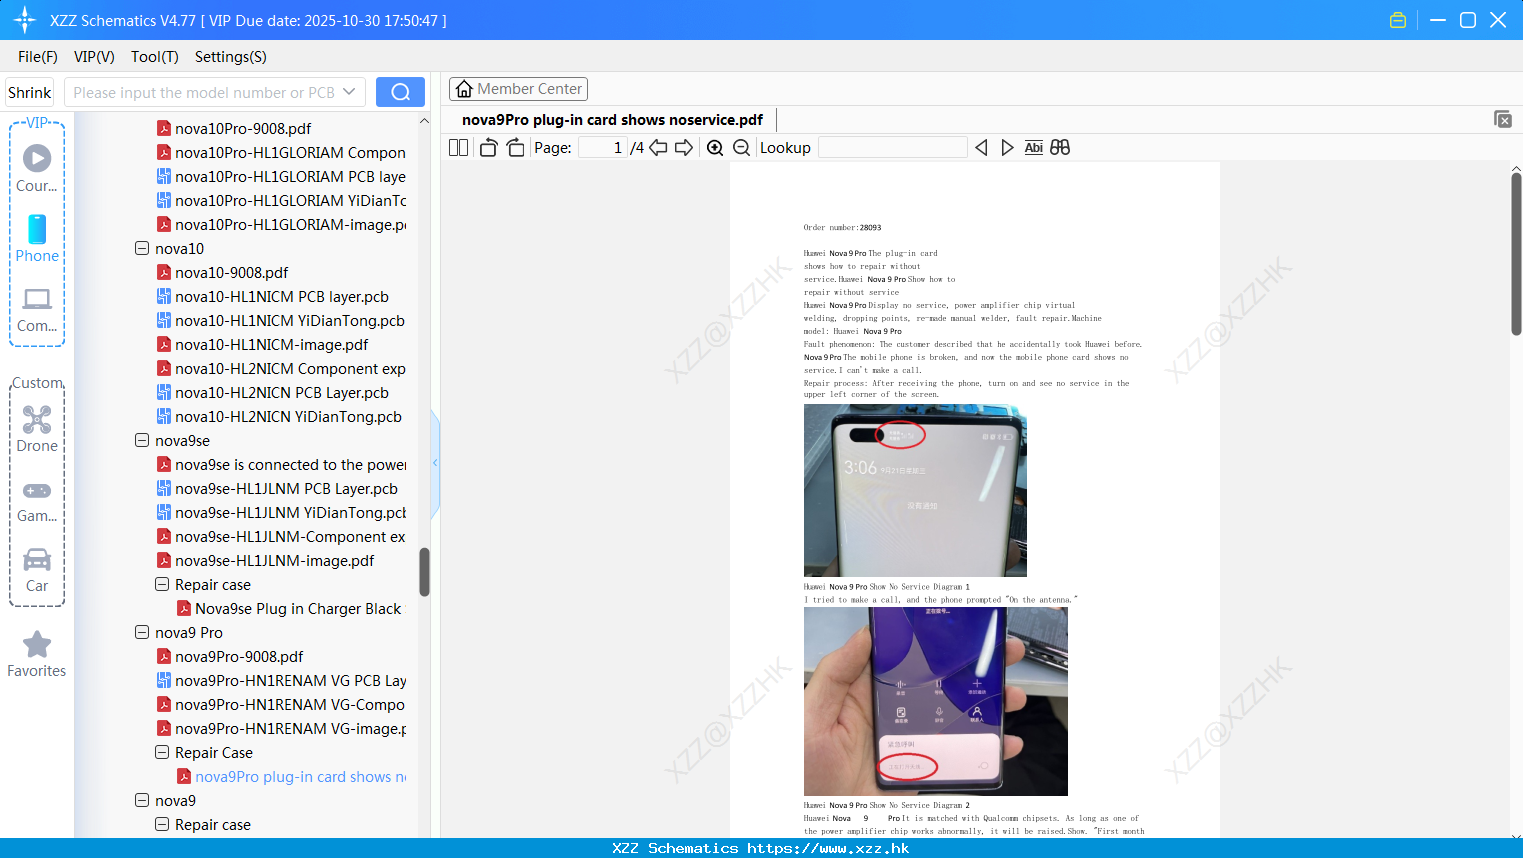Open the Course section in sidebar

point(37,168)
